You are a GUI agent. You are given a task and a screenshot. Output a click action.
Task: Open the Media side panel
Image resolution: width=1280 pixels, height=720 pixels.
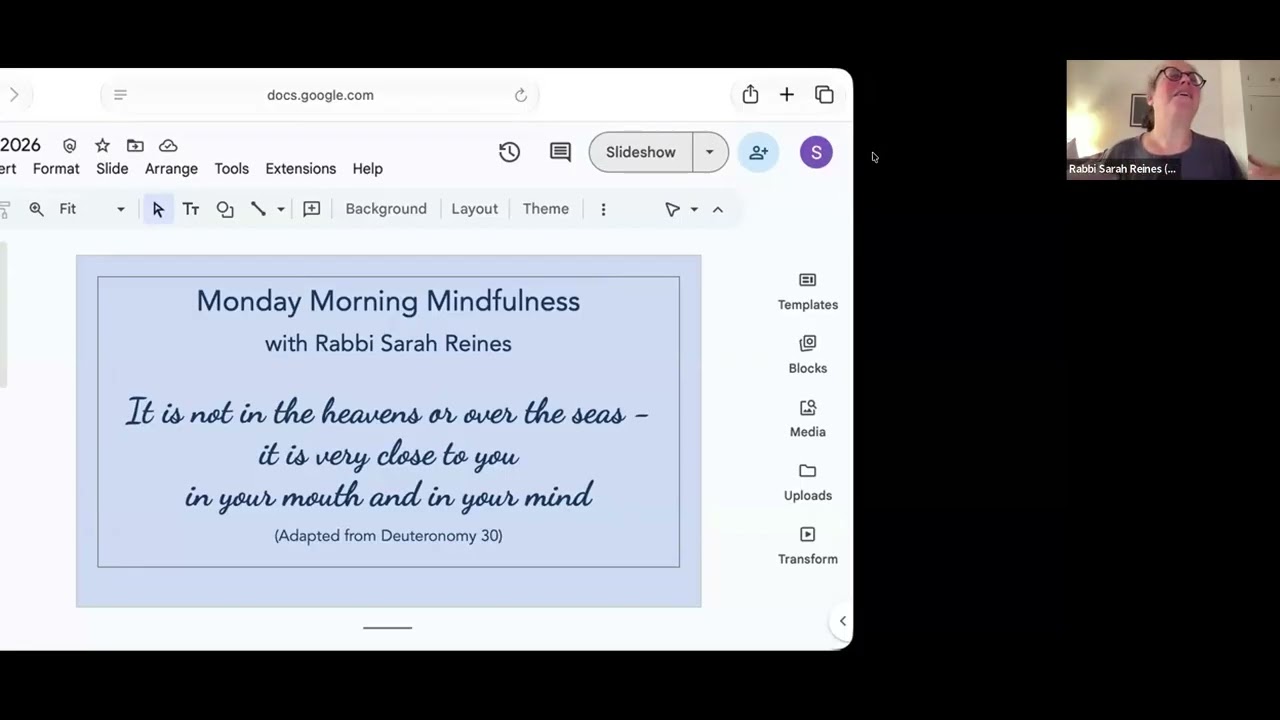(x=808, y=419)
